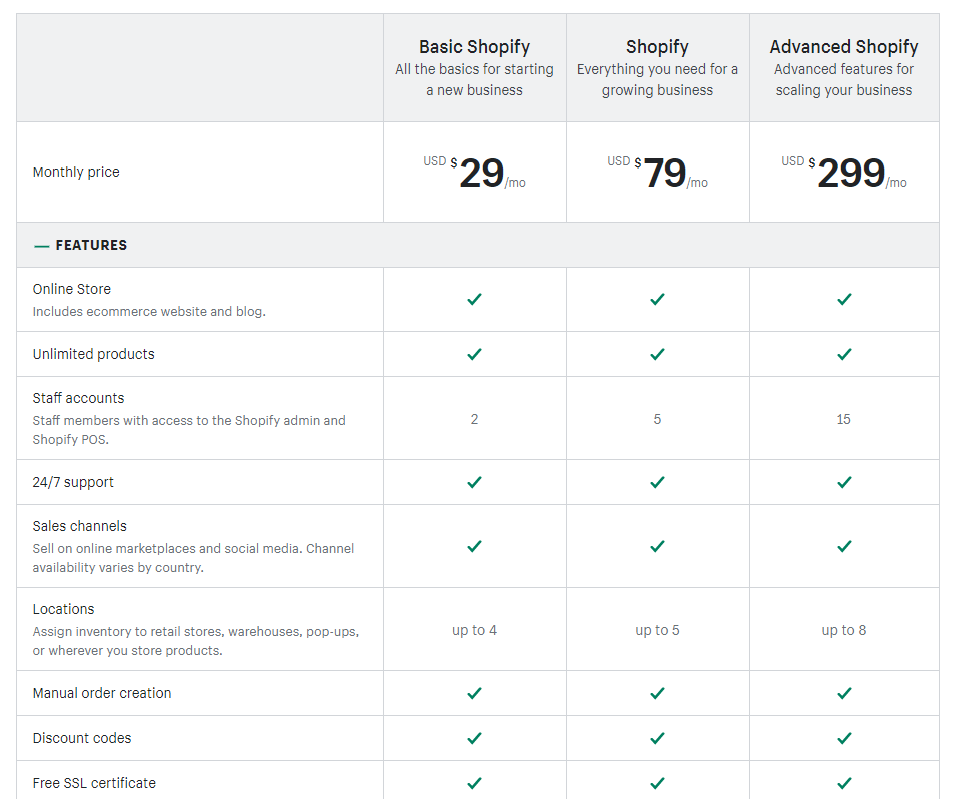Image resolution: width=965 pixels, height=799 pixels.
Task: Click Free SSL certificate checkmark under Basic Shopify
Action: [x=474, y=783]
